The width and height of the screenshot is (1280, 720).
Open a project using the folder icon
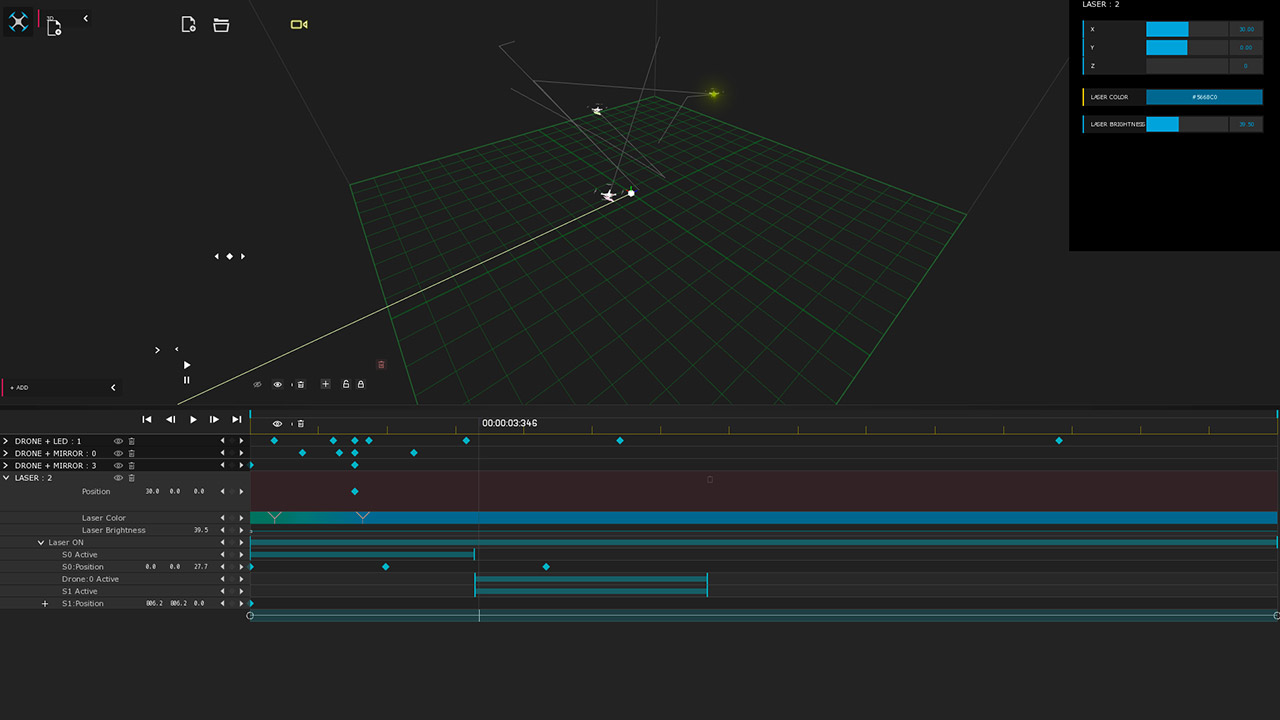coord(221,24)
